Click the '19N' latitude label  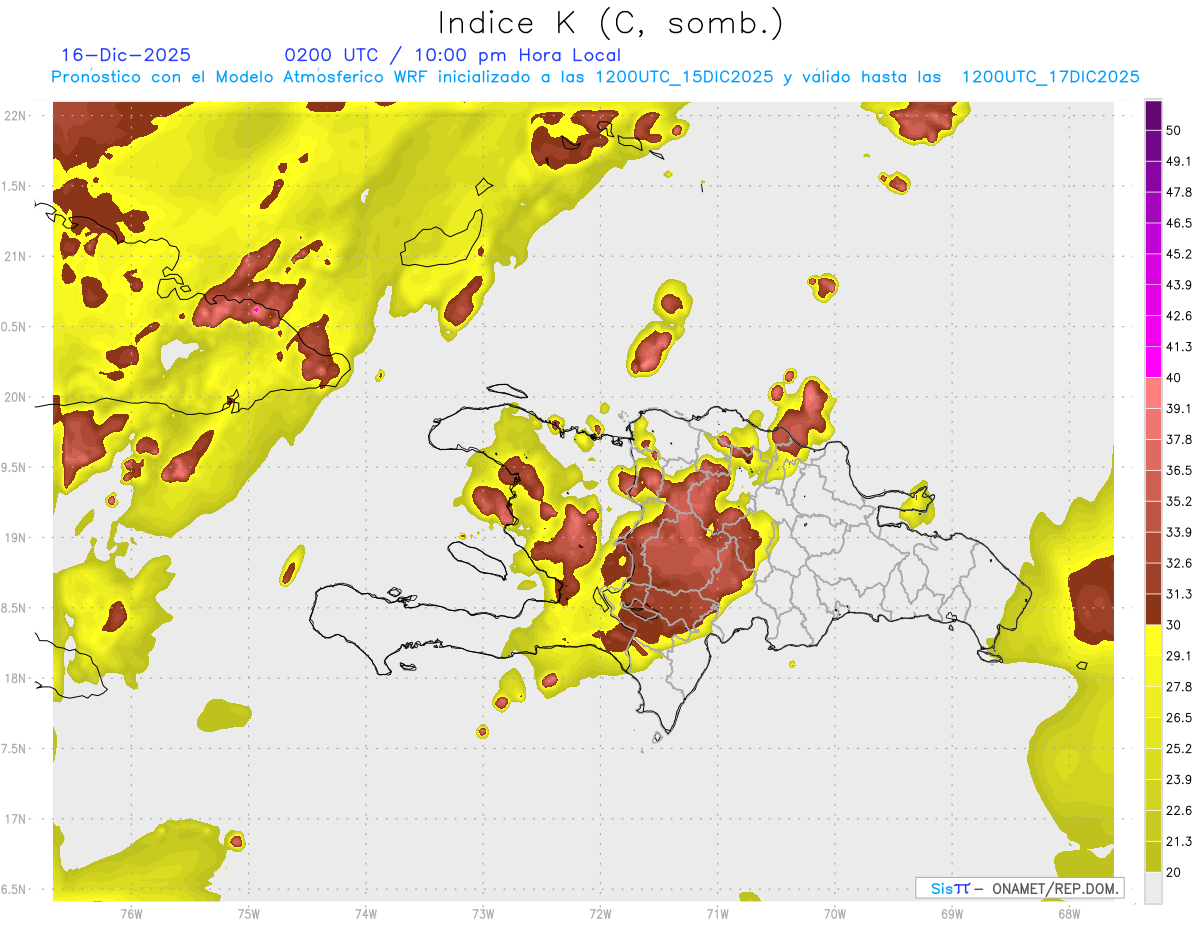pos(16,538)
